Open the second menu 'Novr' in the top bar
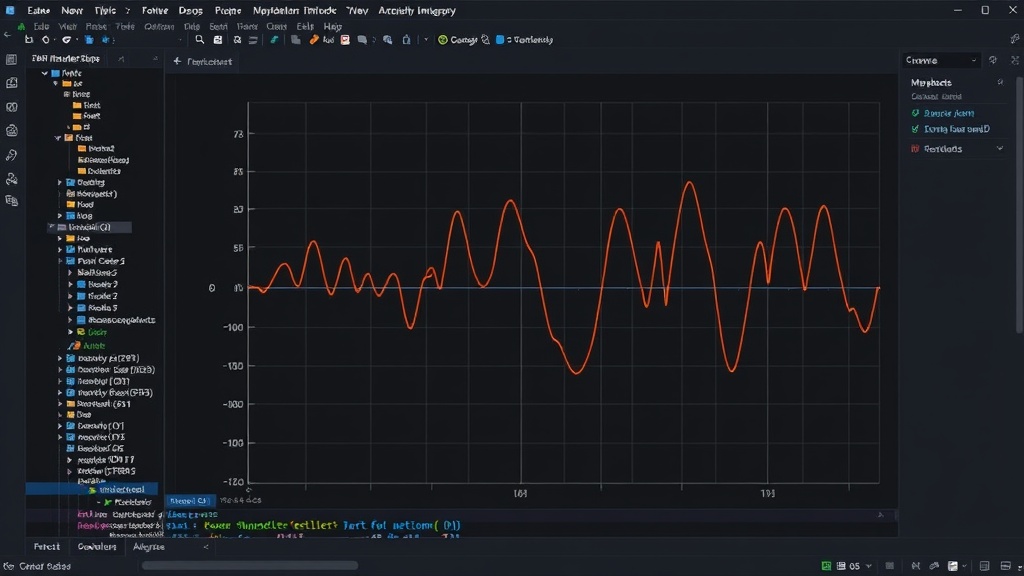Viewport: 1024px width, 576px height. (72, 10)
